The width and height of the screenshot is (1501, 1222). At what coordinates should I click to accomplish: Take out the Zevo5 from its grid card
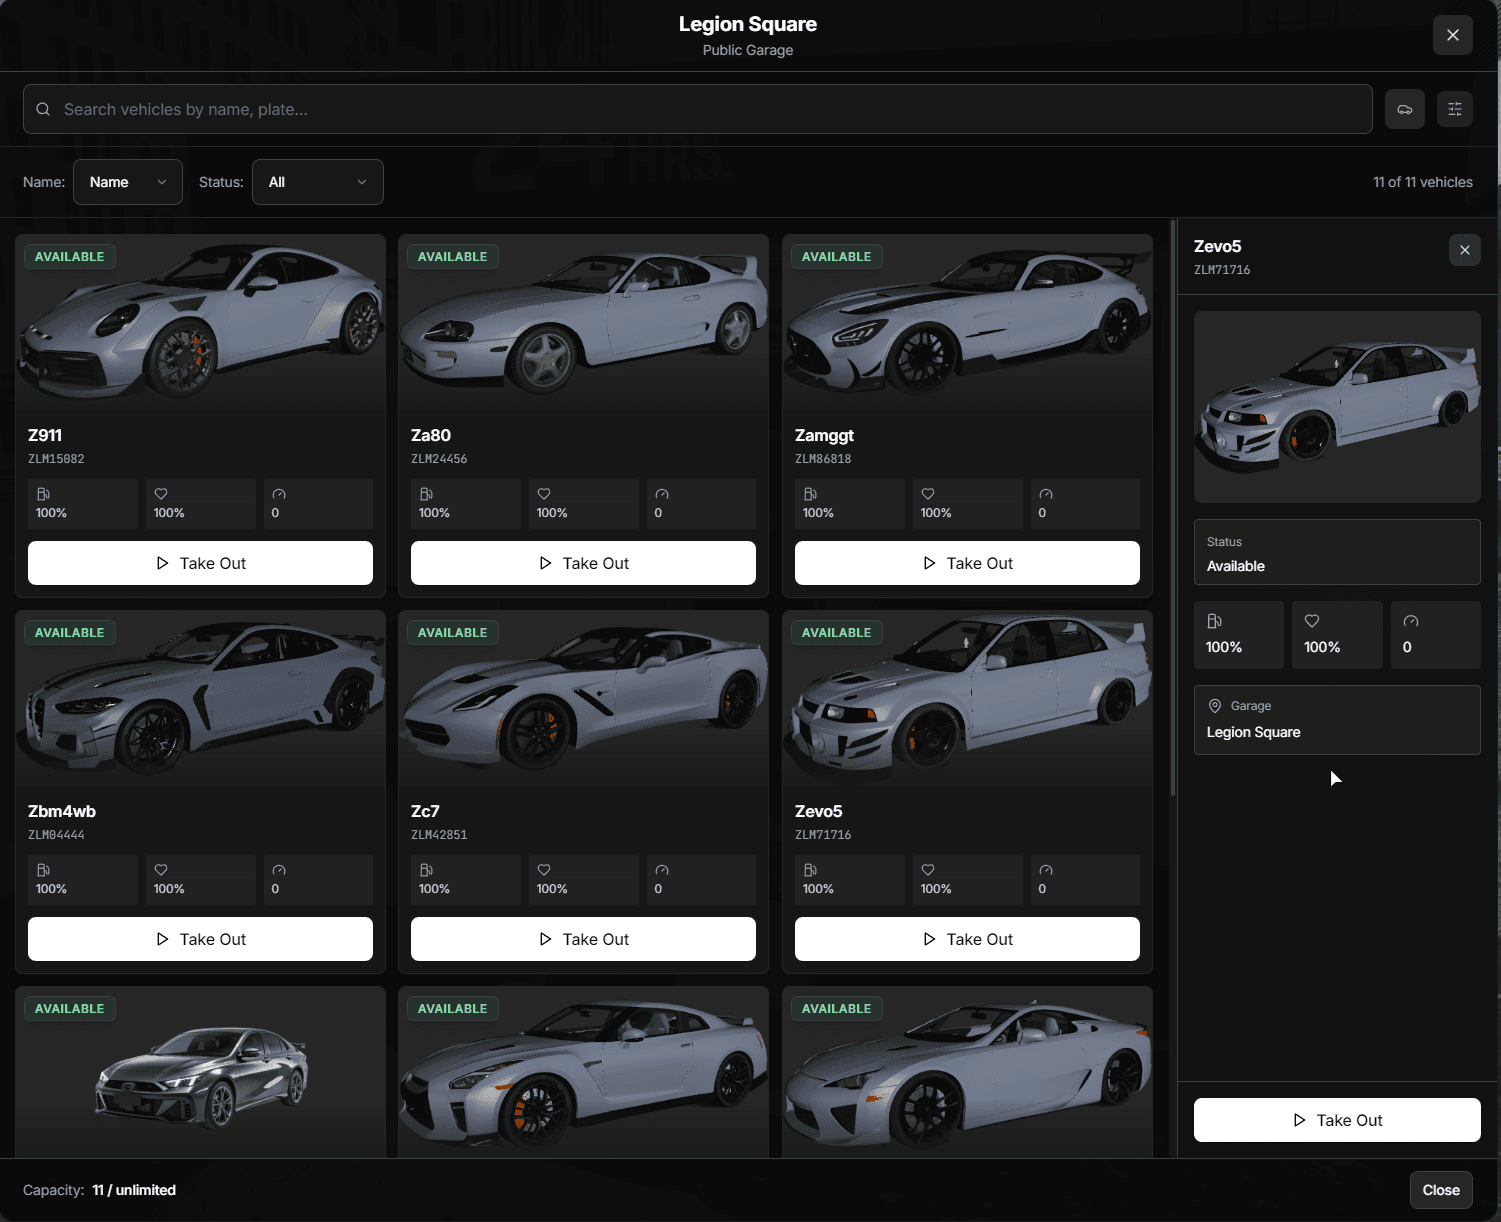coord(967,939)
